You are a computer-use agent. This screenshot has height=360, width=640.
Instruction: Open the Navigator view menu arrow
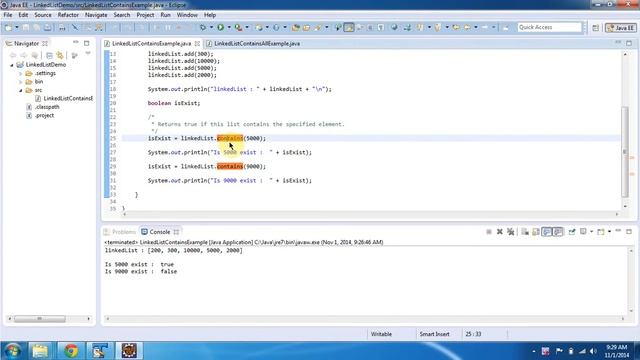click(x=88, y=54)
